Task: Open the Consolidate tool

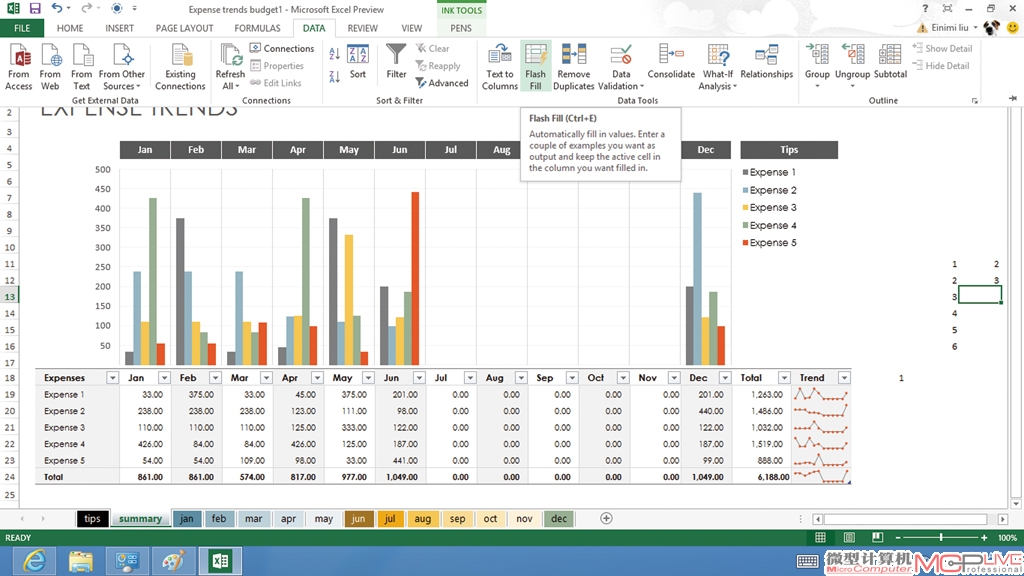Action: [671, 62]
